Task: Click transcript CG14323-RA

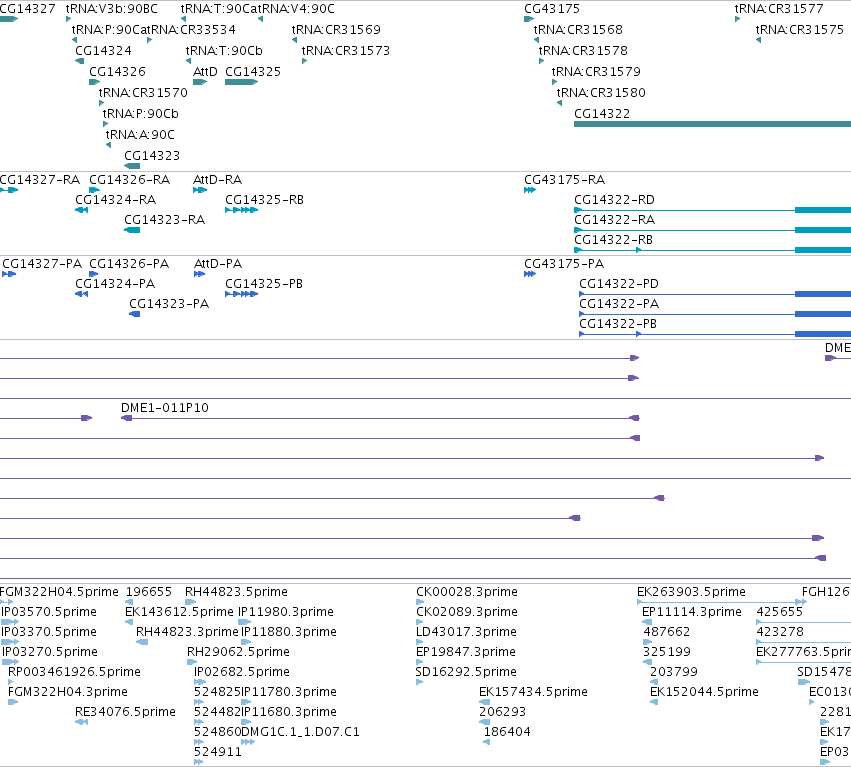Action: point(132,230)
